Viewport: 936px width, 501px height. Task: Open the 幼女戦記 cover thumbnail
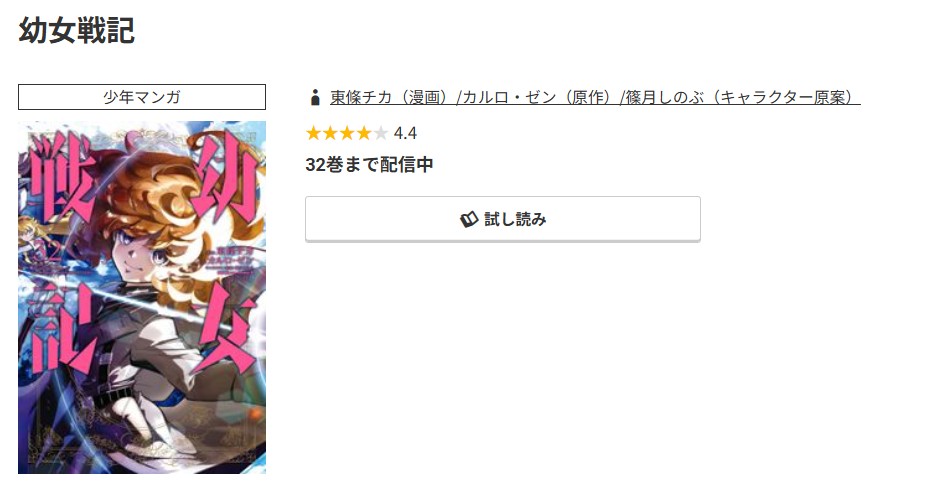click(142, 297)
